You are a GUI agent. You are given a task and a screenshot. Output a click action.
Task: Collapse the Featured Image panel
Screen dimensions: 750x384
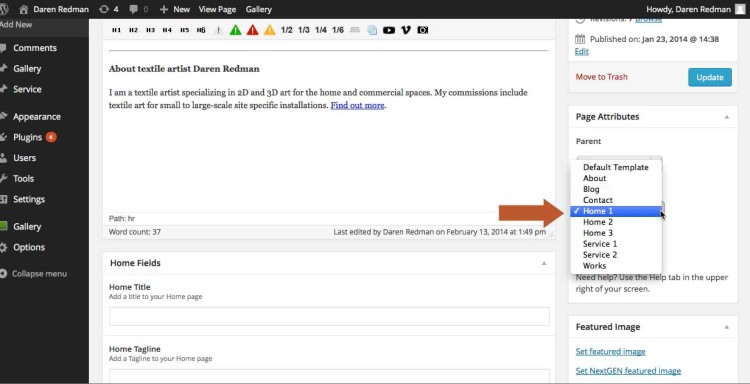(727, 327)
